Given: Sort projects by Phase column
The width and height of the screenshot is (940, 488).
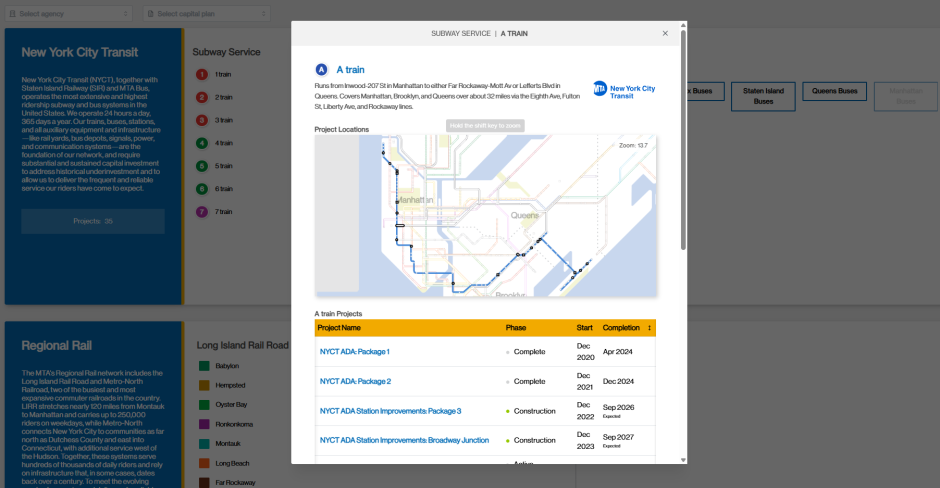Looking at the screenshot, I should point(516,328).
